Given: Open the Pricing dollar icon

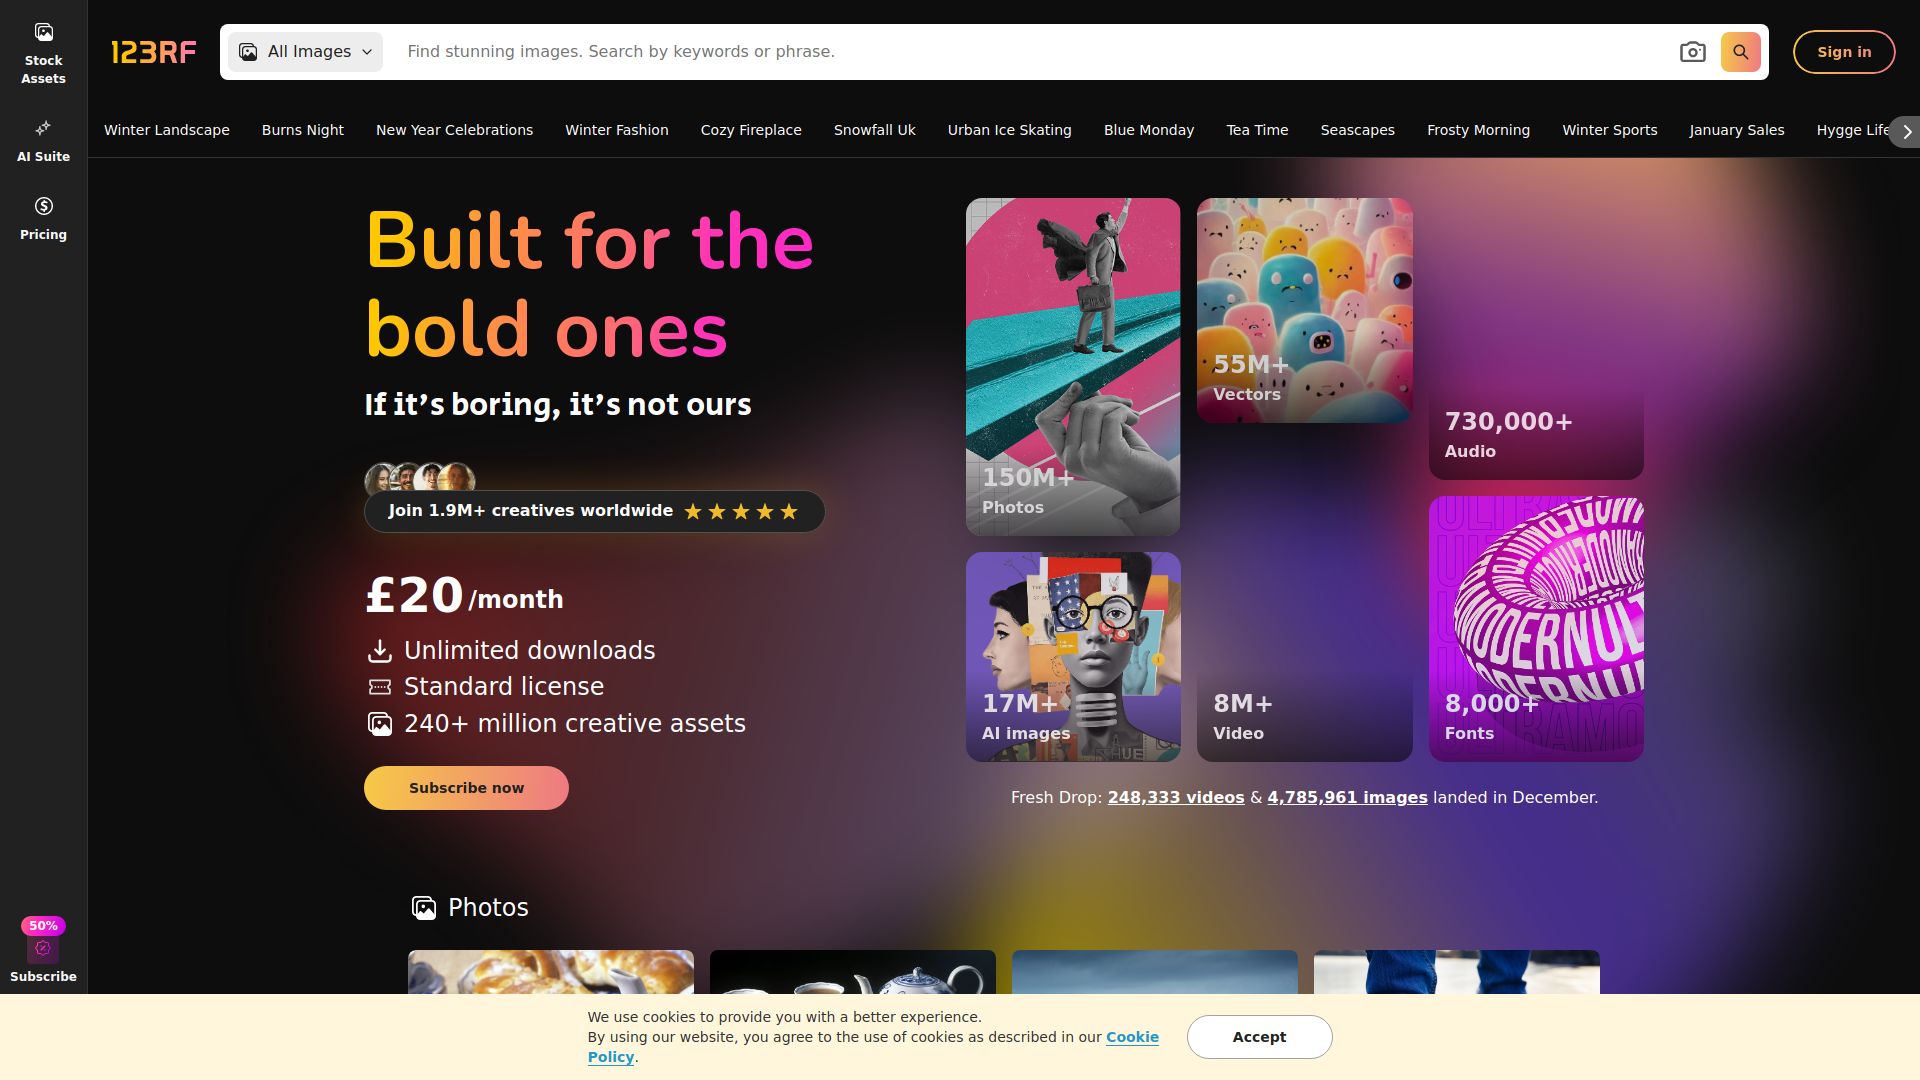Looking at the screenshot, I should [43, 206].
